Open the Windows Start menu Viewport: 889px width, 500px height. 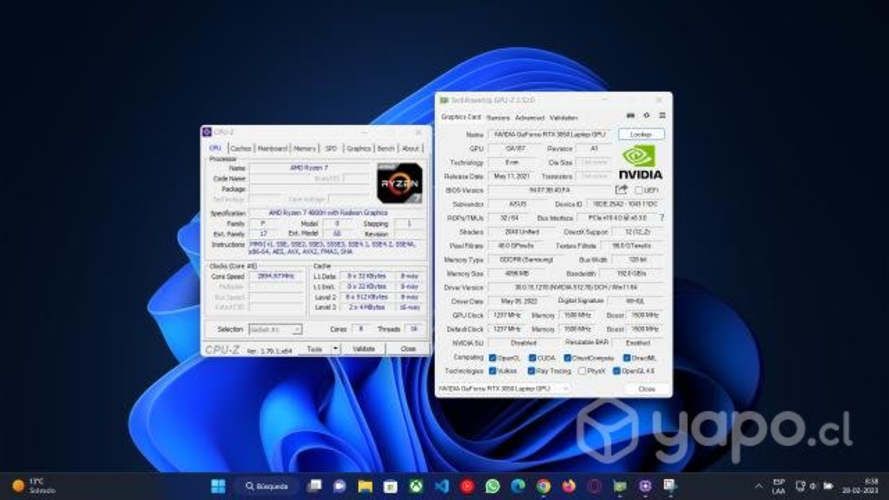click(x=218, y=486)
